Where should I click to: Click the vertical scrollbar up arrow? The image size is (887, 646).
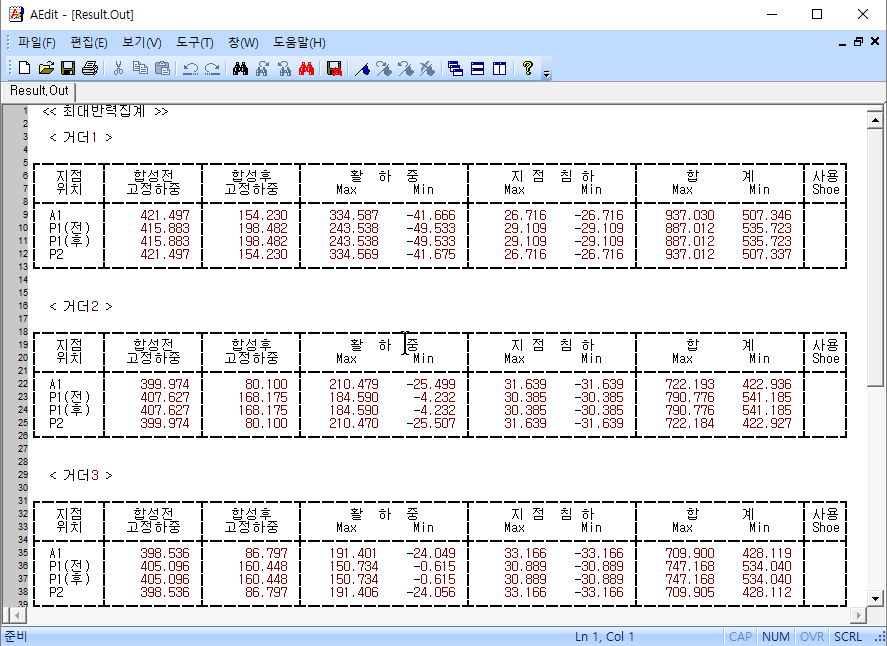(875, 120)
